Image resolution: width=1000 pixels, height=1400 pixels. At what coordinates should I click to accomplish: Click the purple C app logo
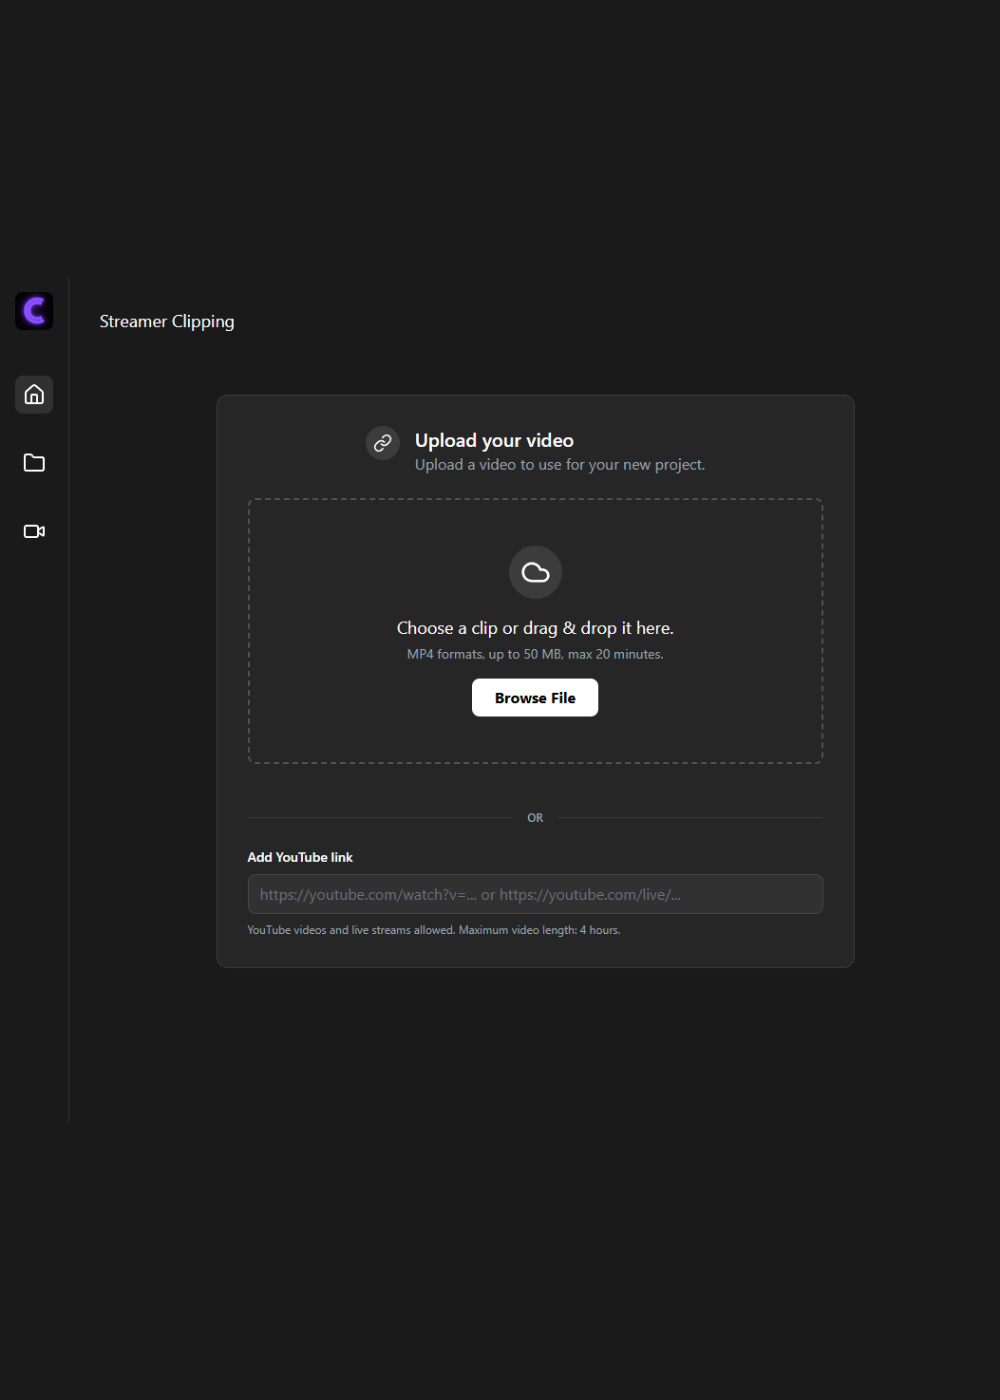pos(34,311)
